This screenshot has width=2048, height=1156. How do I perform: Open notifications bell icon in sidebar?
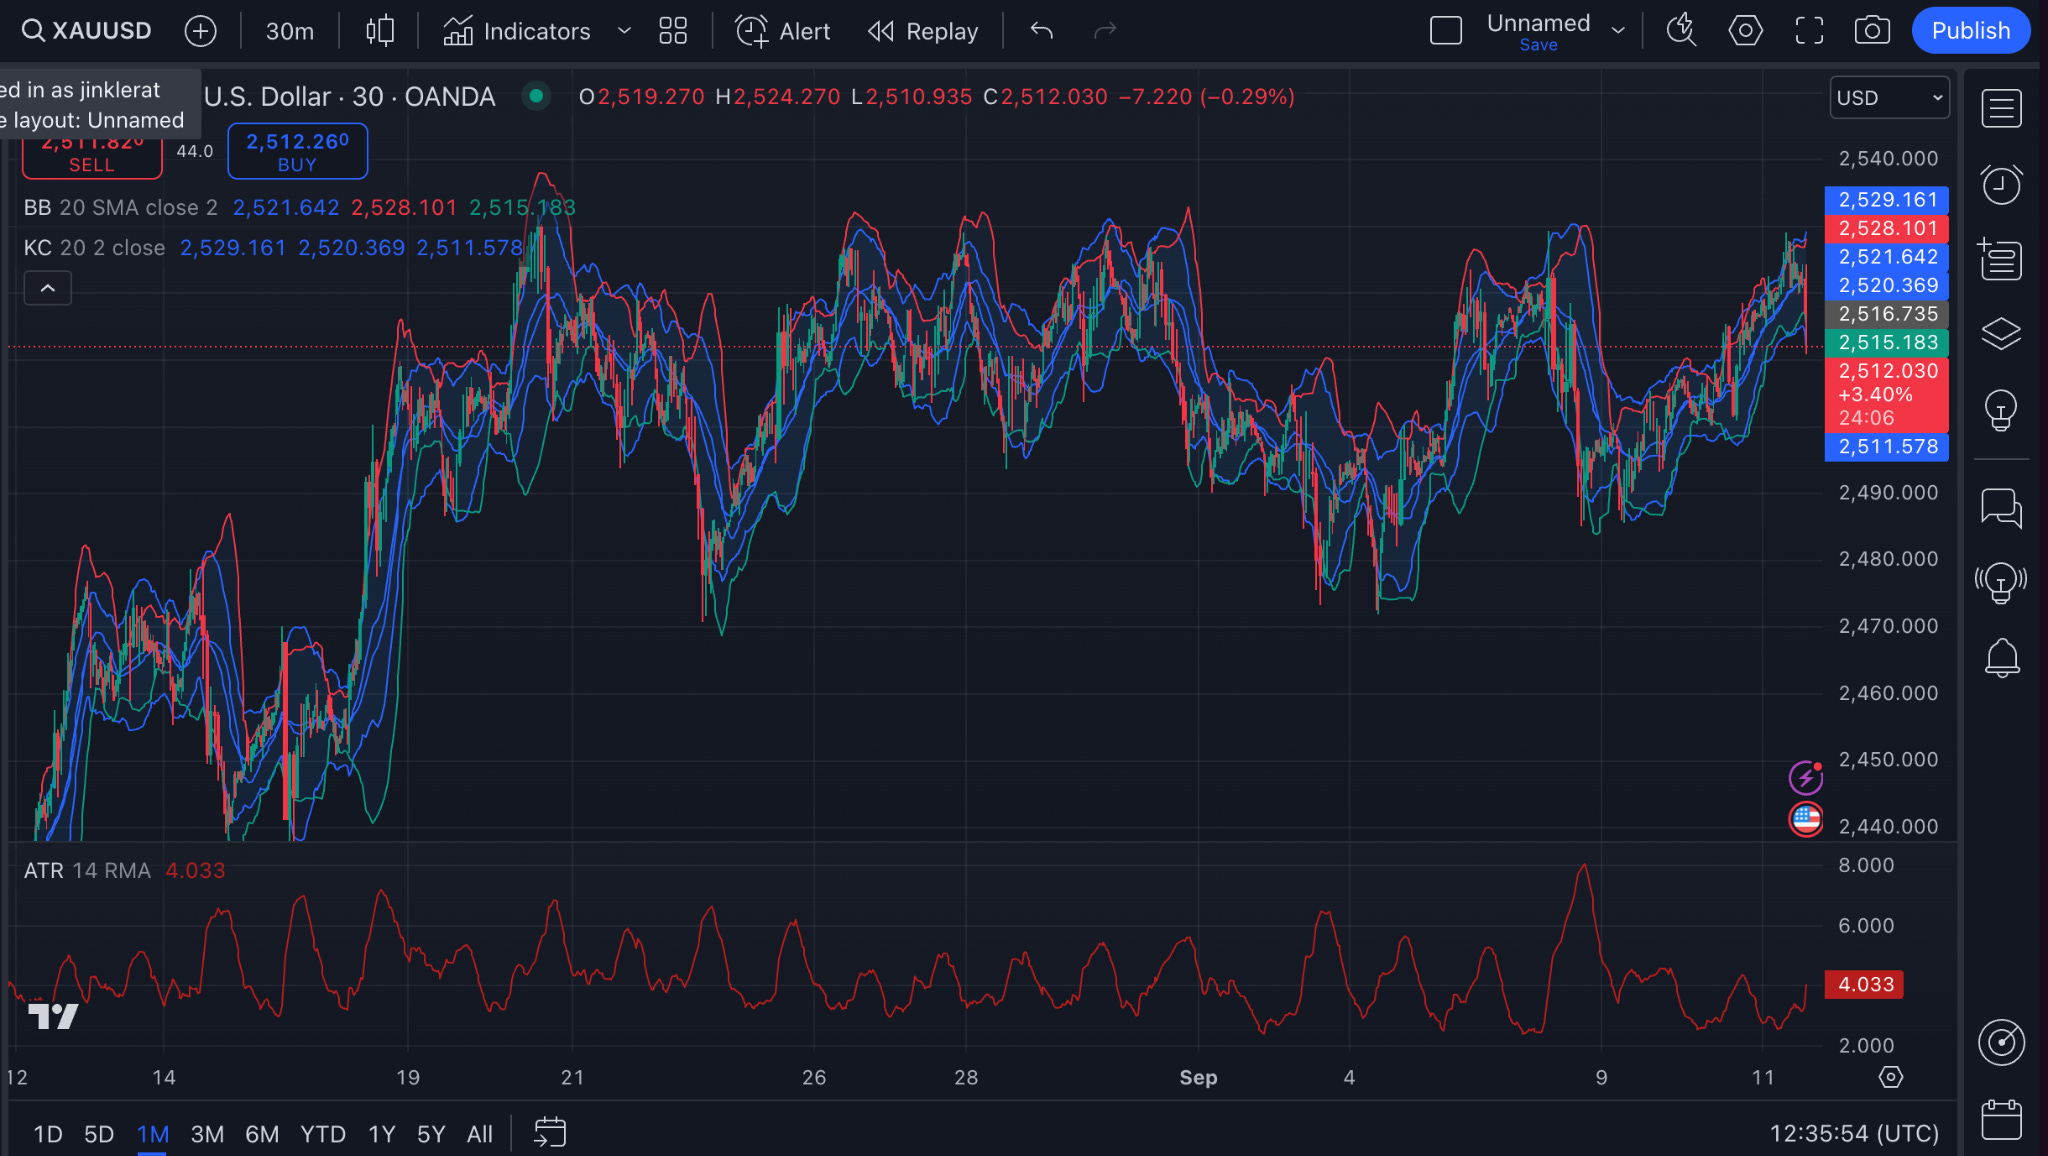click(2001, 658)
